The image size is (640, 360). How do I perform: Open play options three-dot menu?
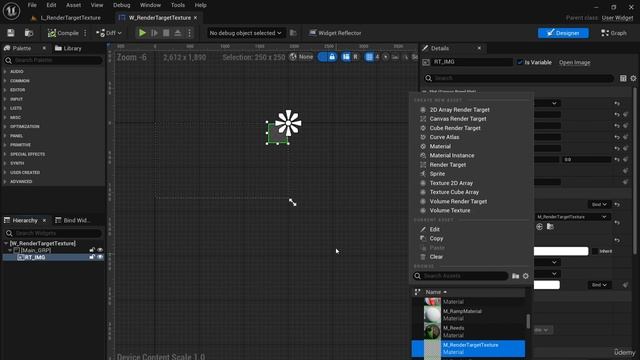[189, 33]
